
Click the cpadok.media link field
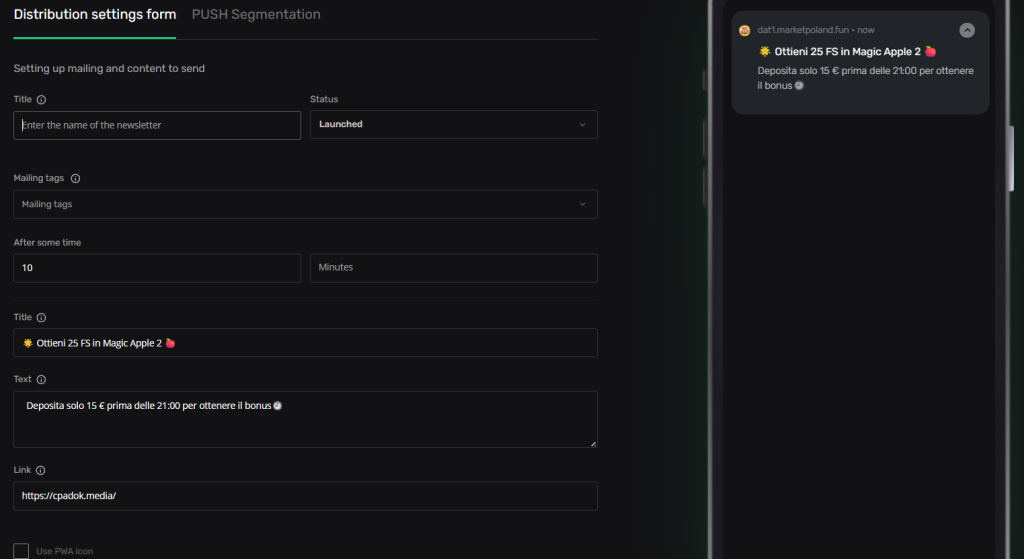coord(305,496)
